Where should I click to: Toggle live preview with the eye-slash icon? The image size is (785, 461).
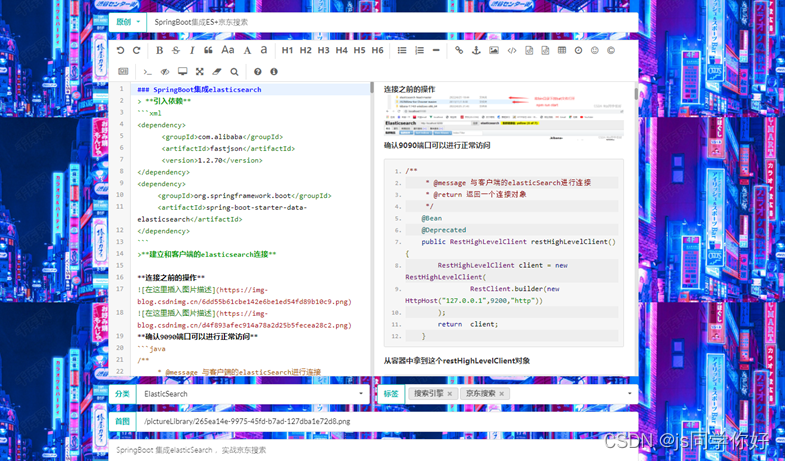point(165,72)
